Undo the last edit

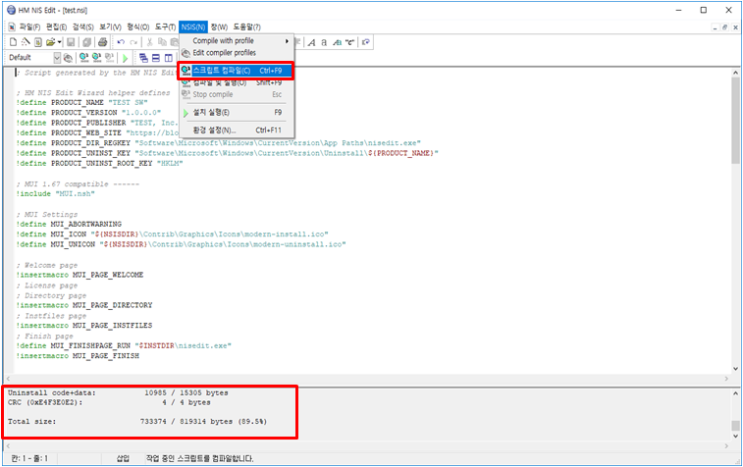121,42
